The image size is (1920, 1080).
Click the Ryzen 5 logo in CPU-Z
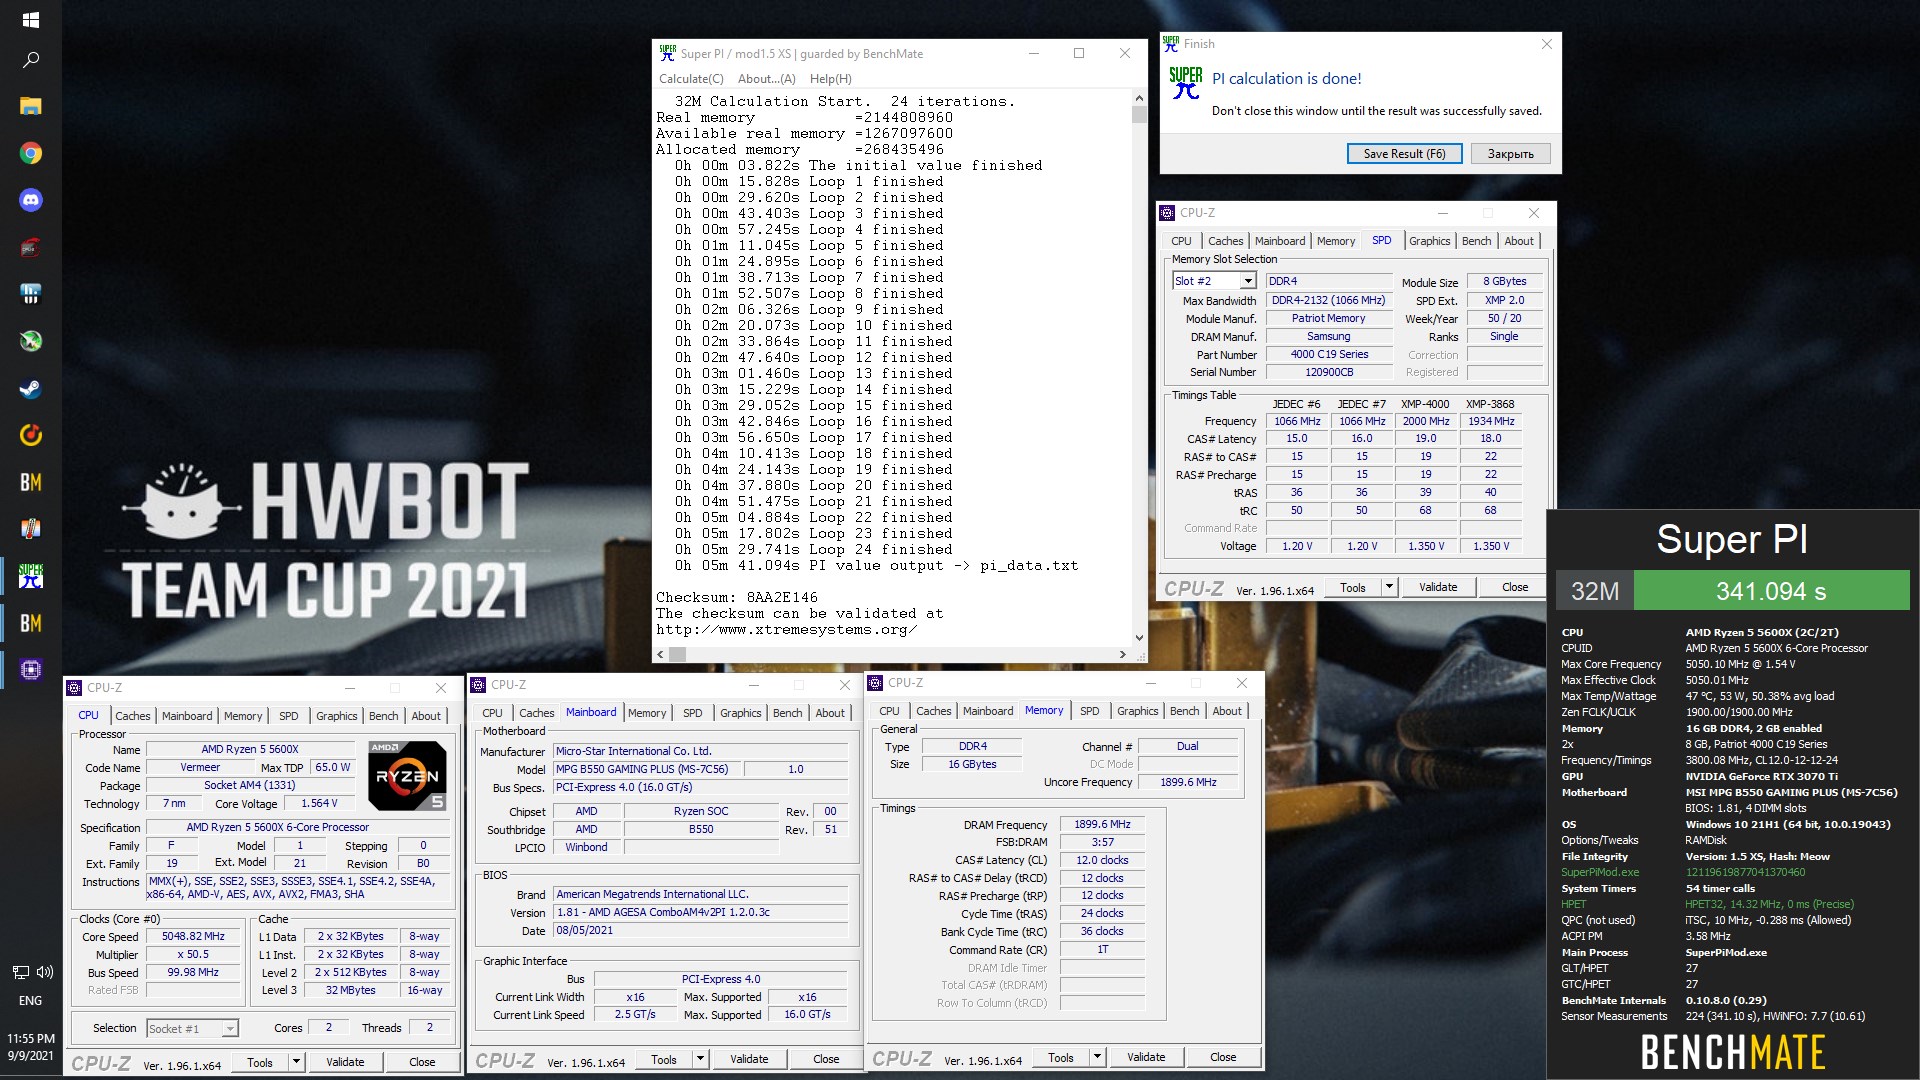[407, 775]
